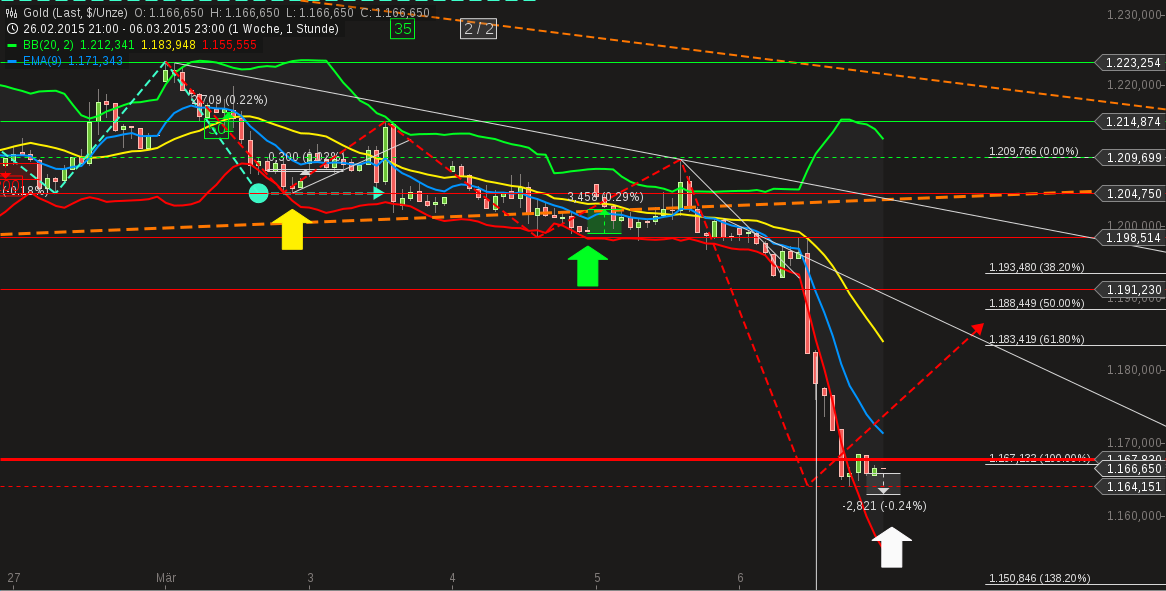Click the clock icon beside the date range
1166x591 pixels.
tap(12, 29)
